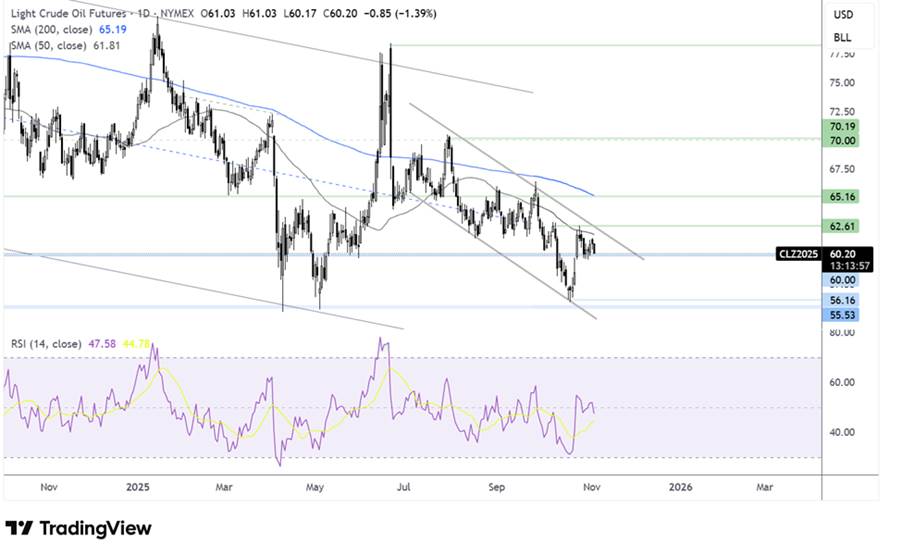Click the blue 55.53 price label
This screenshot has height=556, width=902.
click(840, 315)
